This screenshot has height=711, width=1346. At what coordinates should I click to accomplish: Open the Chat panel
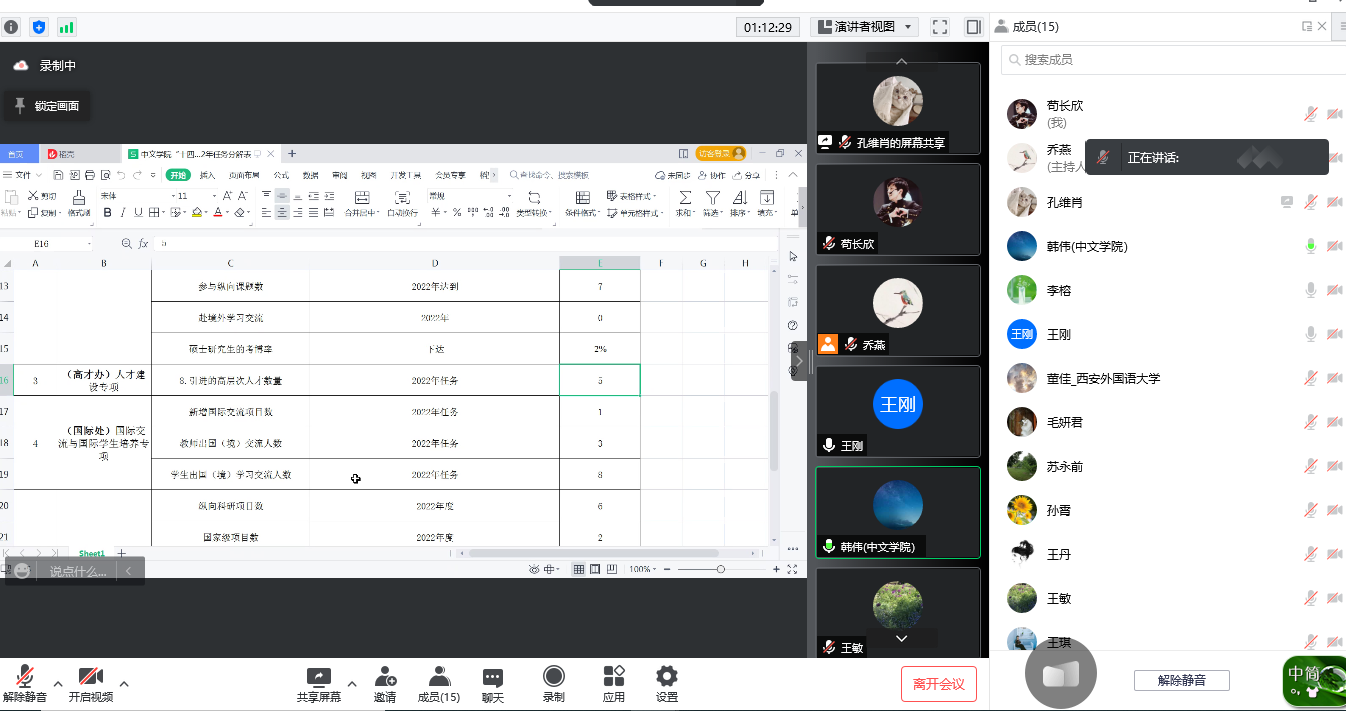tap(492, 677)
